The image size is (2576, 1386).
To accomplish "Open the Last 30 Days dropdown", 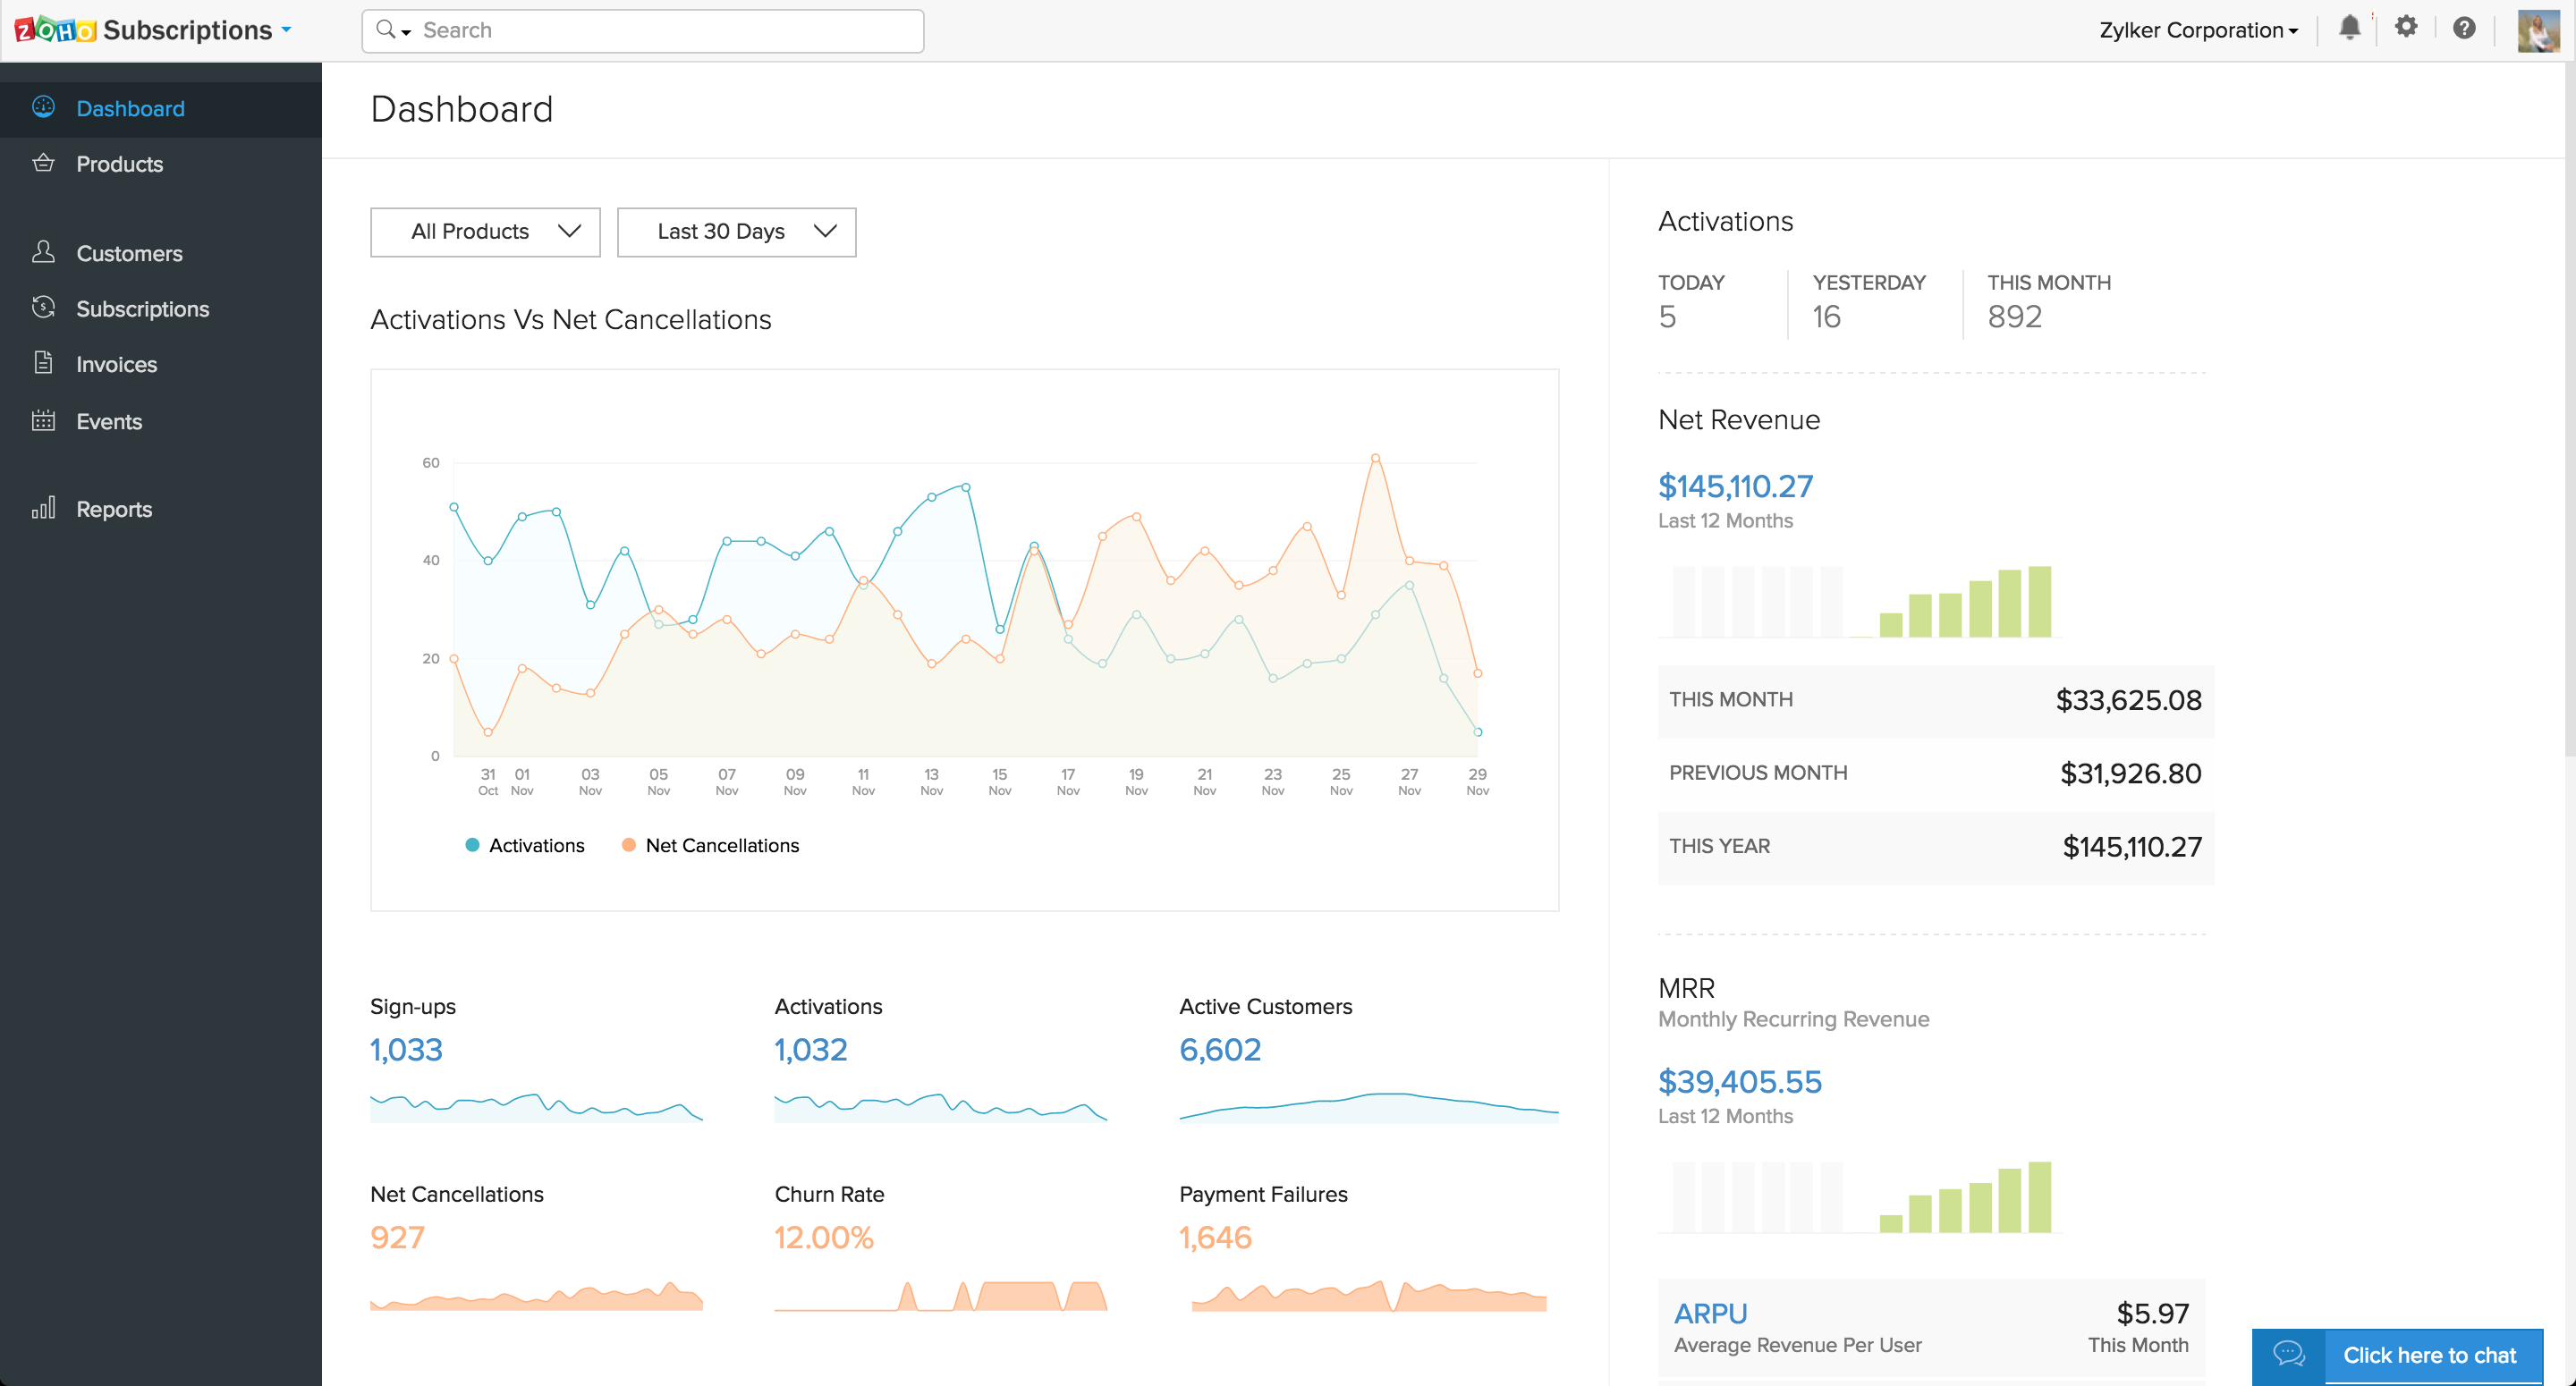I will pyautogui.click(x=736, y=232).
